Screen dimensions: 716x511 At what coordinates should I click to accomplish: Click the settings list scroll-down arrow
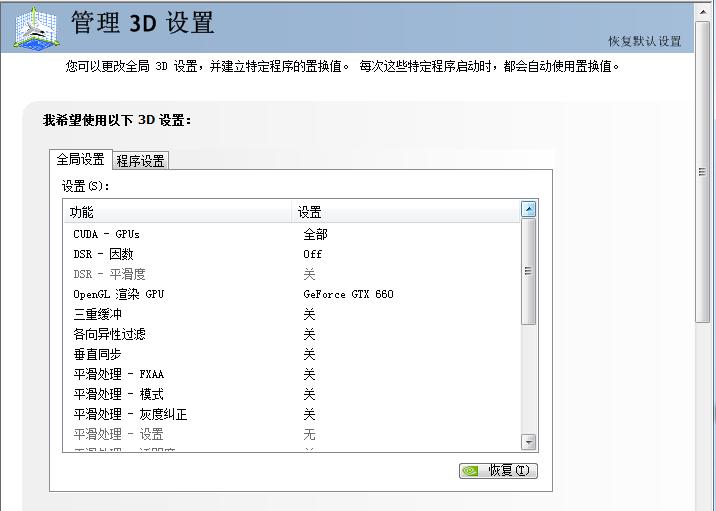click(x=528, y=441)
